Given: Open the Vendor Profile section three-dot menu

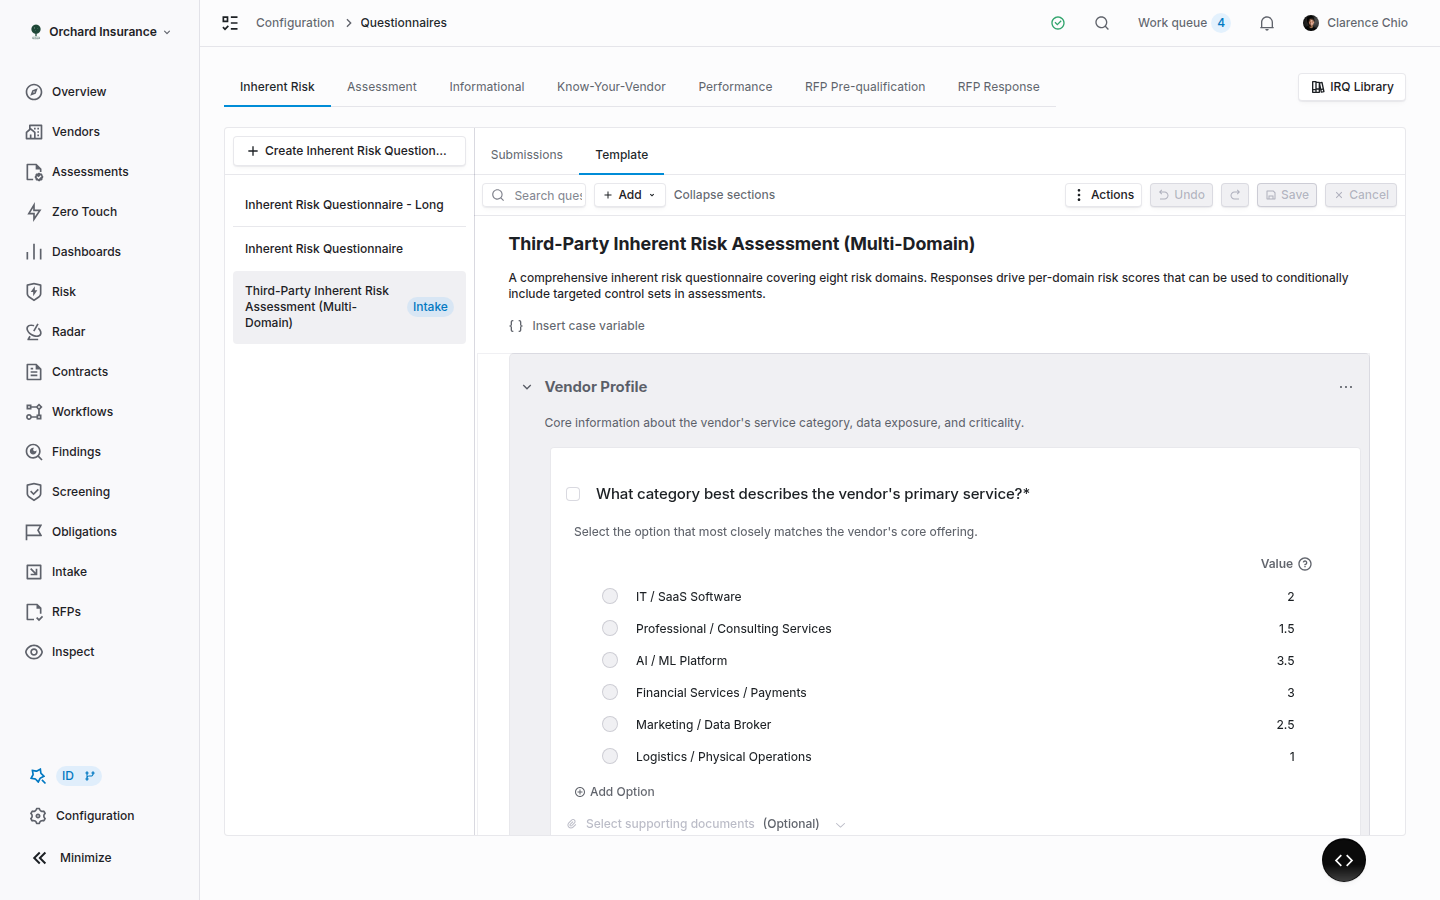Looking at the screenshot, I should [1346, 387].
